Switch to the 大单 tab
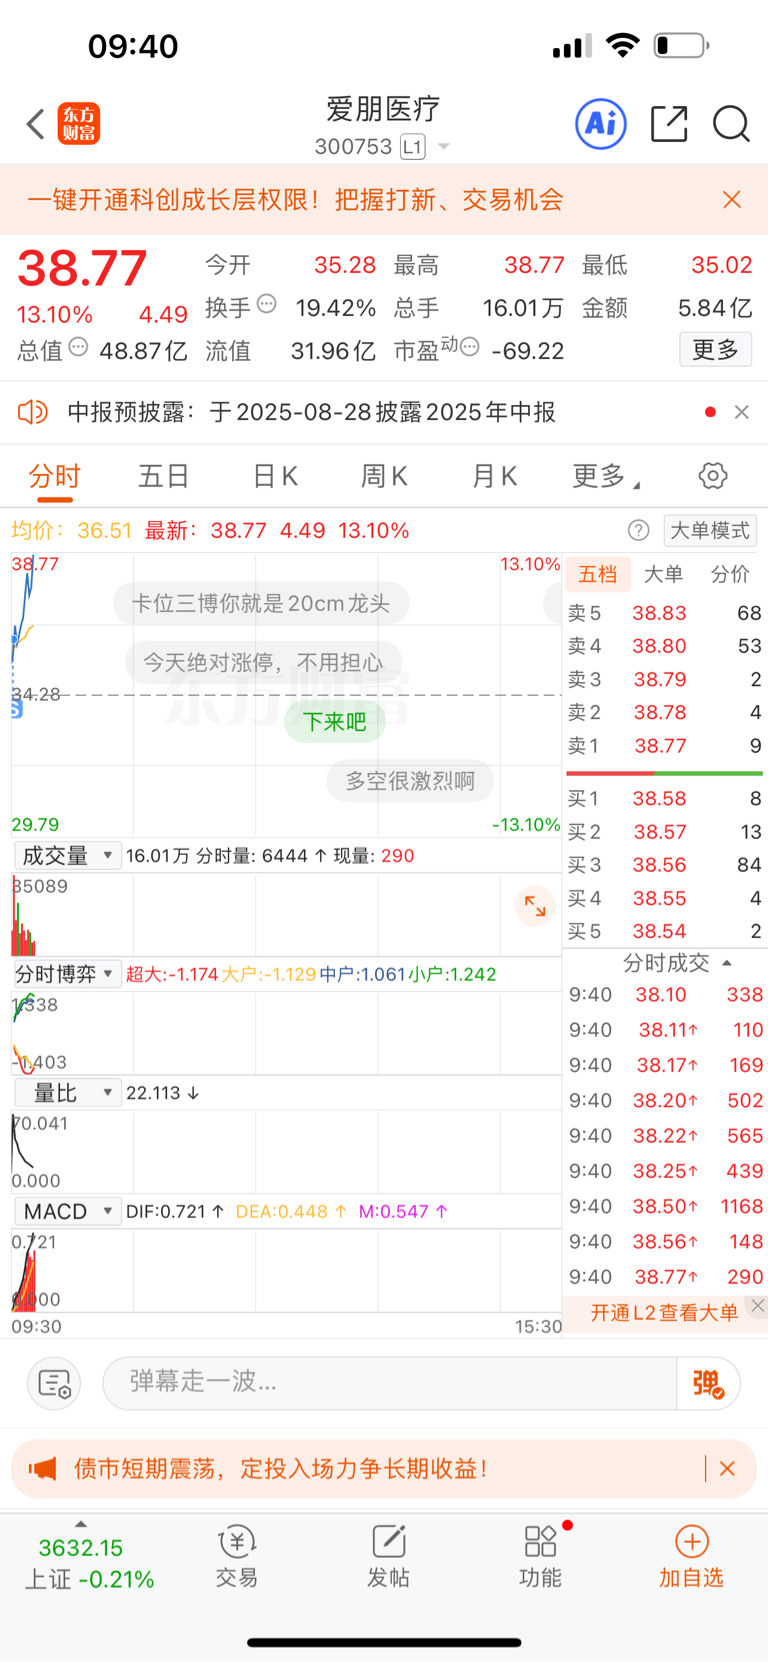The image size is (768, 1662). (663, 574)
